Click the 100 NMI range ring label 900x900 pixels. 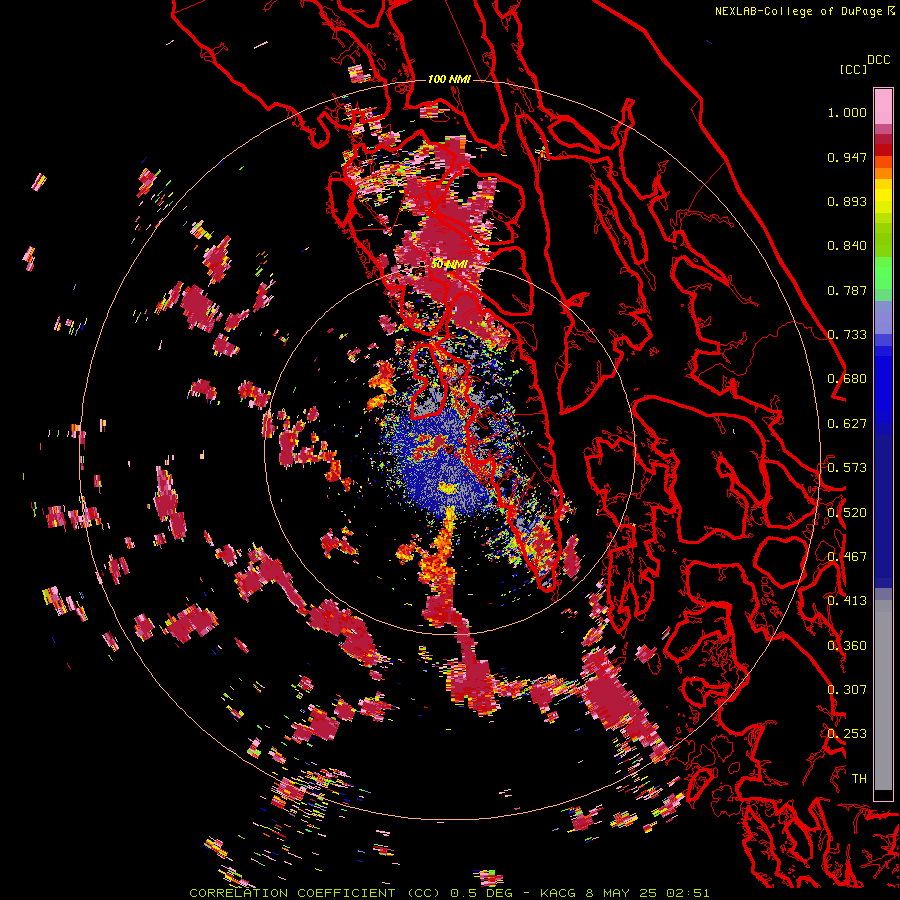[449, 79]
